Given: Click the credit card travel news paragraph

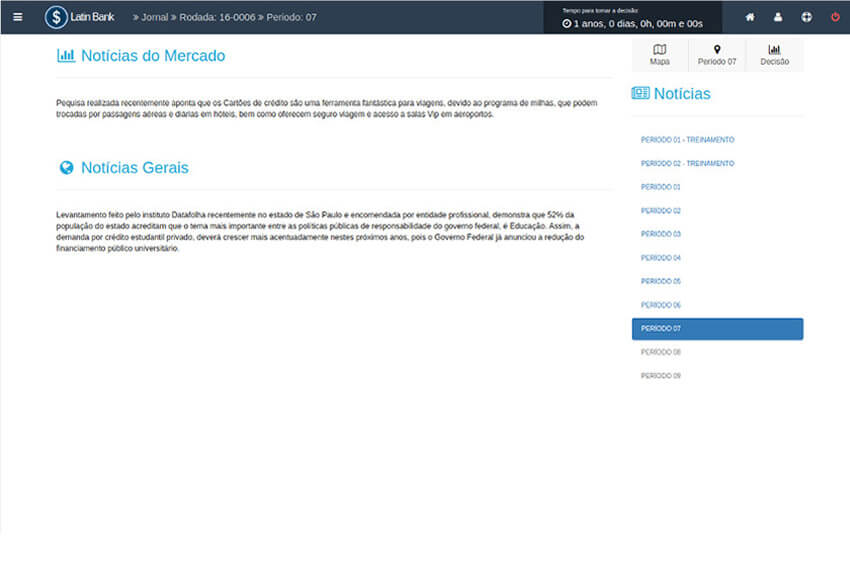Looking at the screenshot, I should [x=327, y=108].
